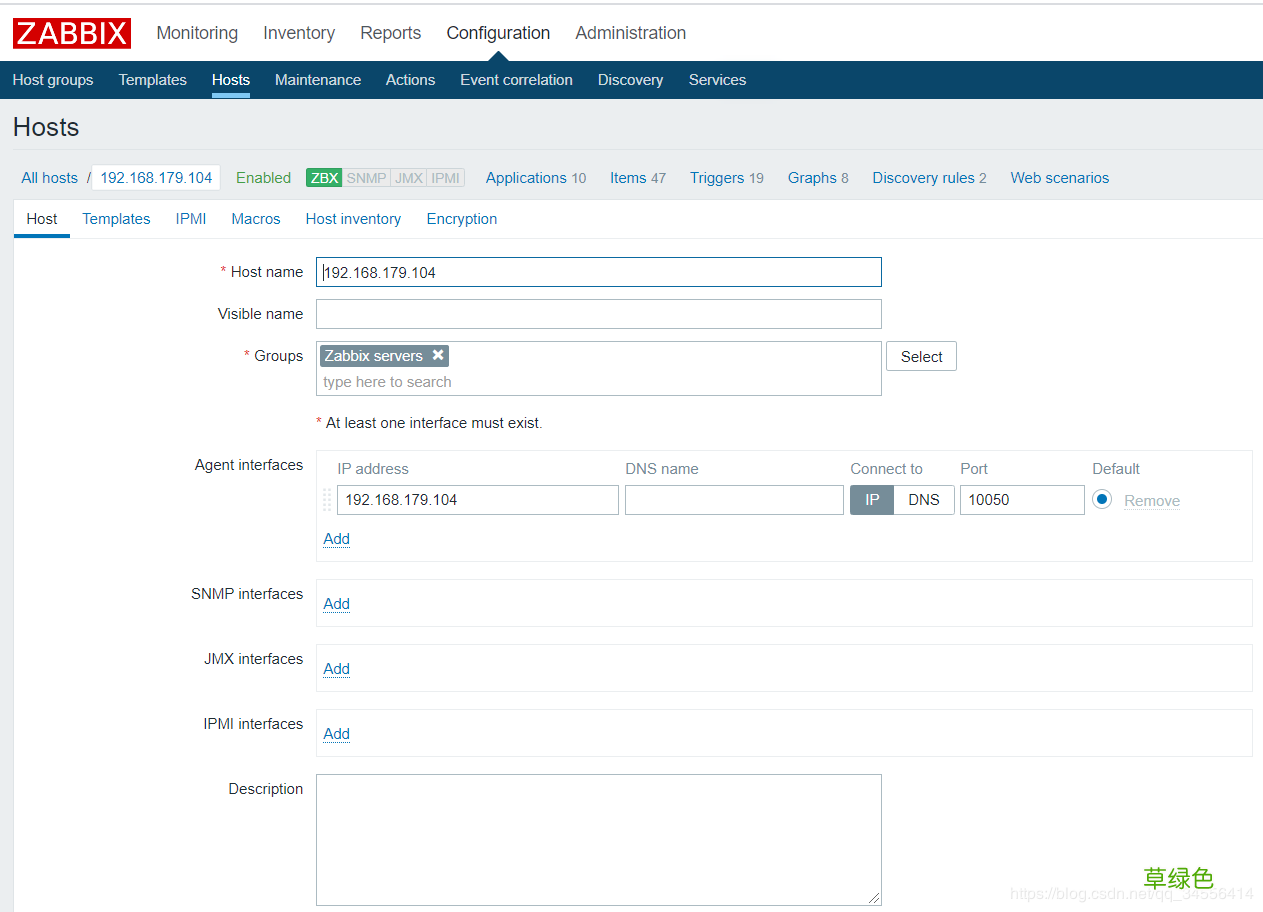Switch to the Host inventory tab
The height and width of the screenshot is (912, 1263).
pyautogui.click(x=353, y=219)
